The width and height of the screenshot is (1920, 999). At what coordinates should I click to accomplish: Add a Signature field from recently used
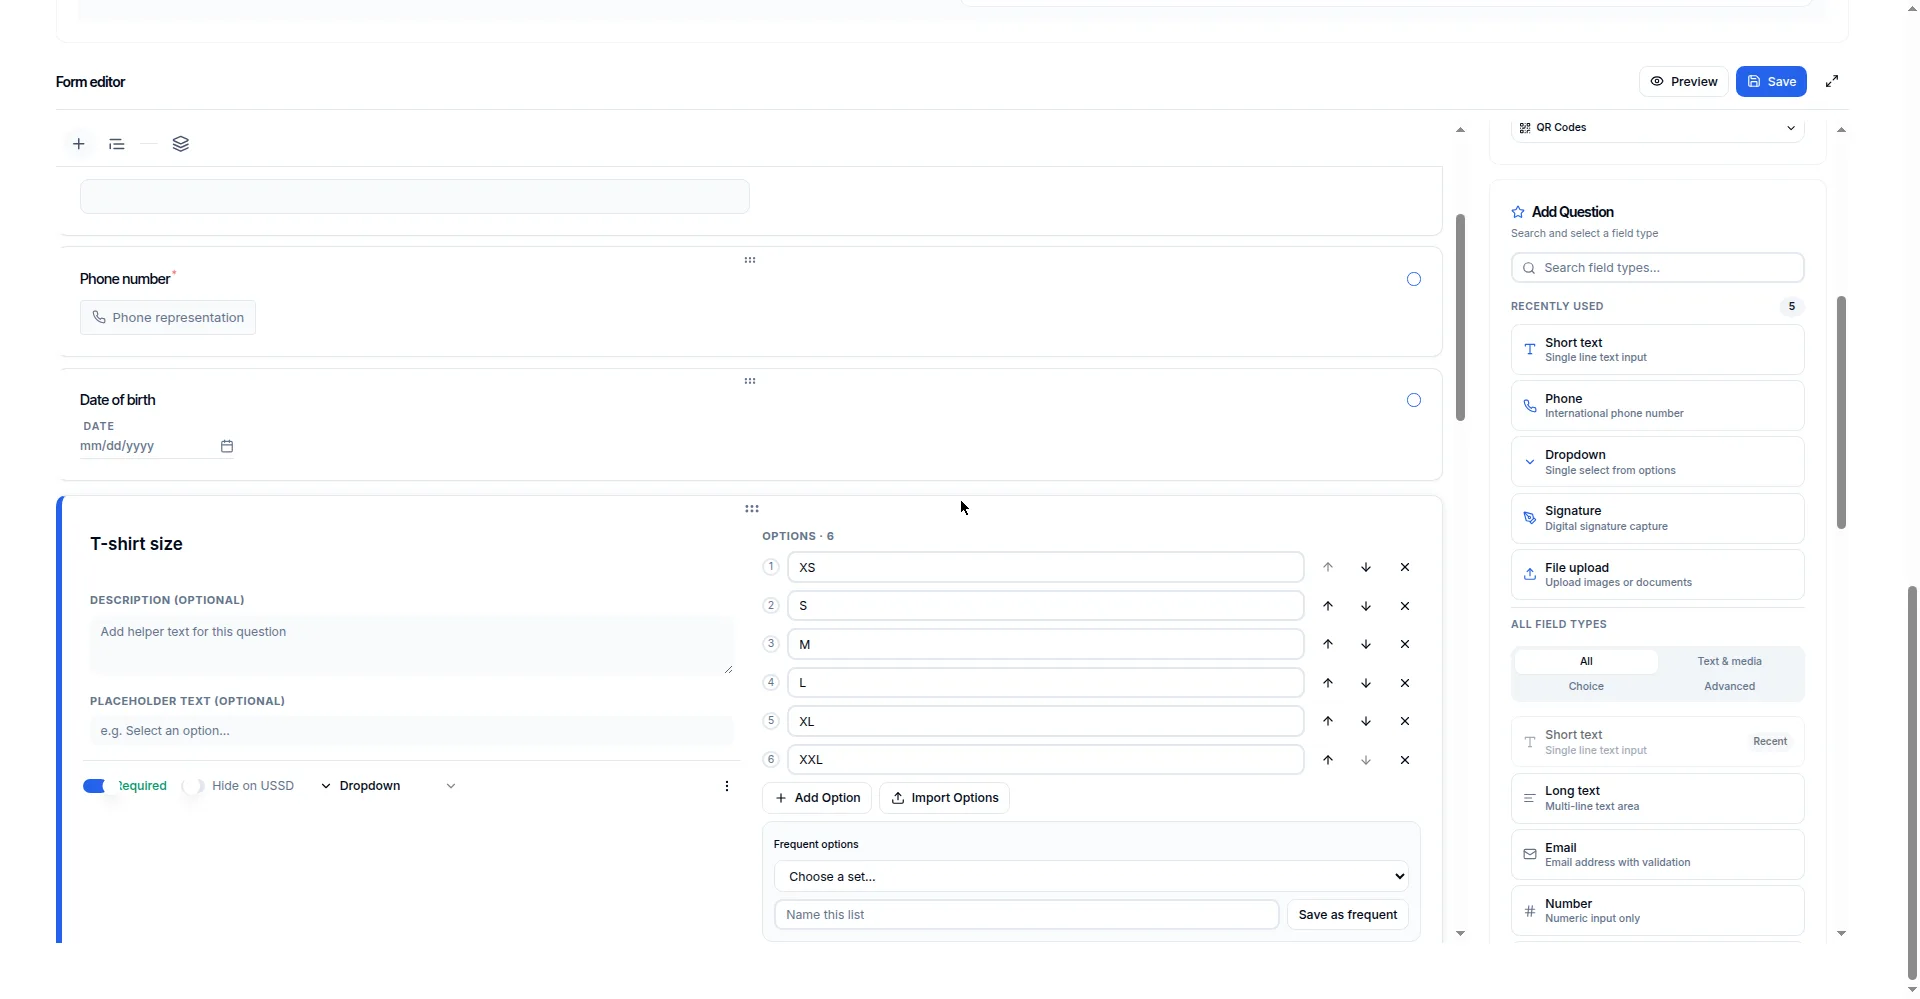[x=1657, y=518]
